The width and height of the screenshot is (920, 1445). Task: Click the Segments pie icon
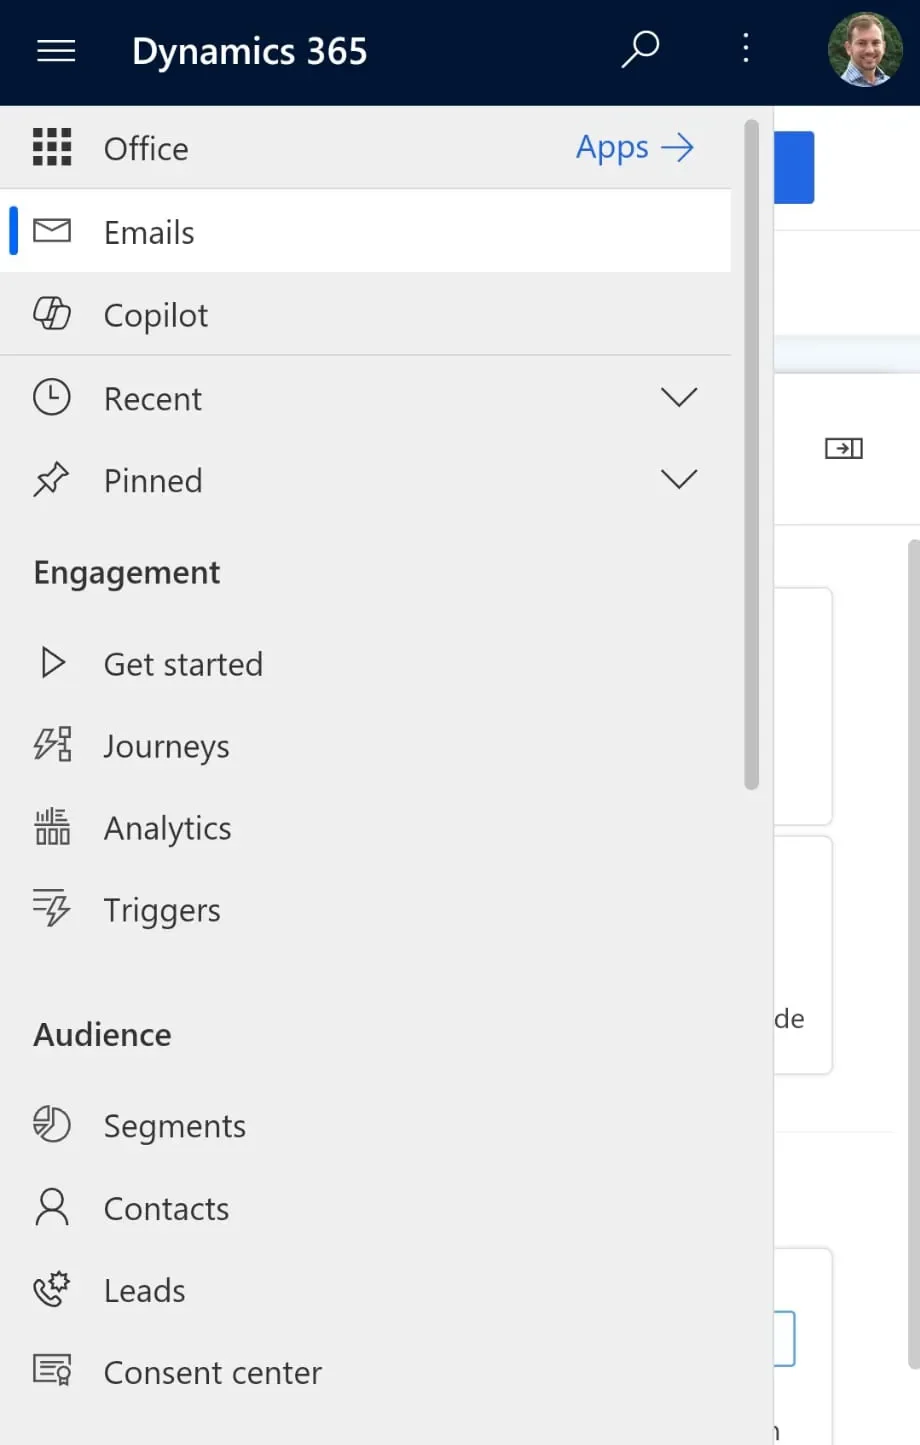[52, 1124]
